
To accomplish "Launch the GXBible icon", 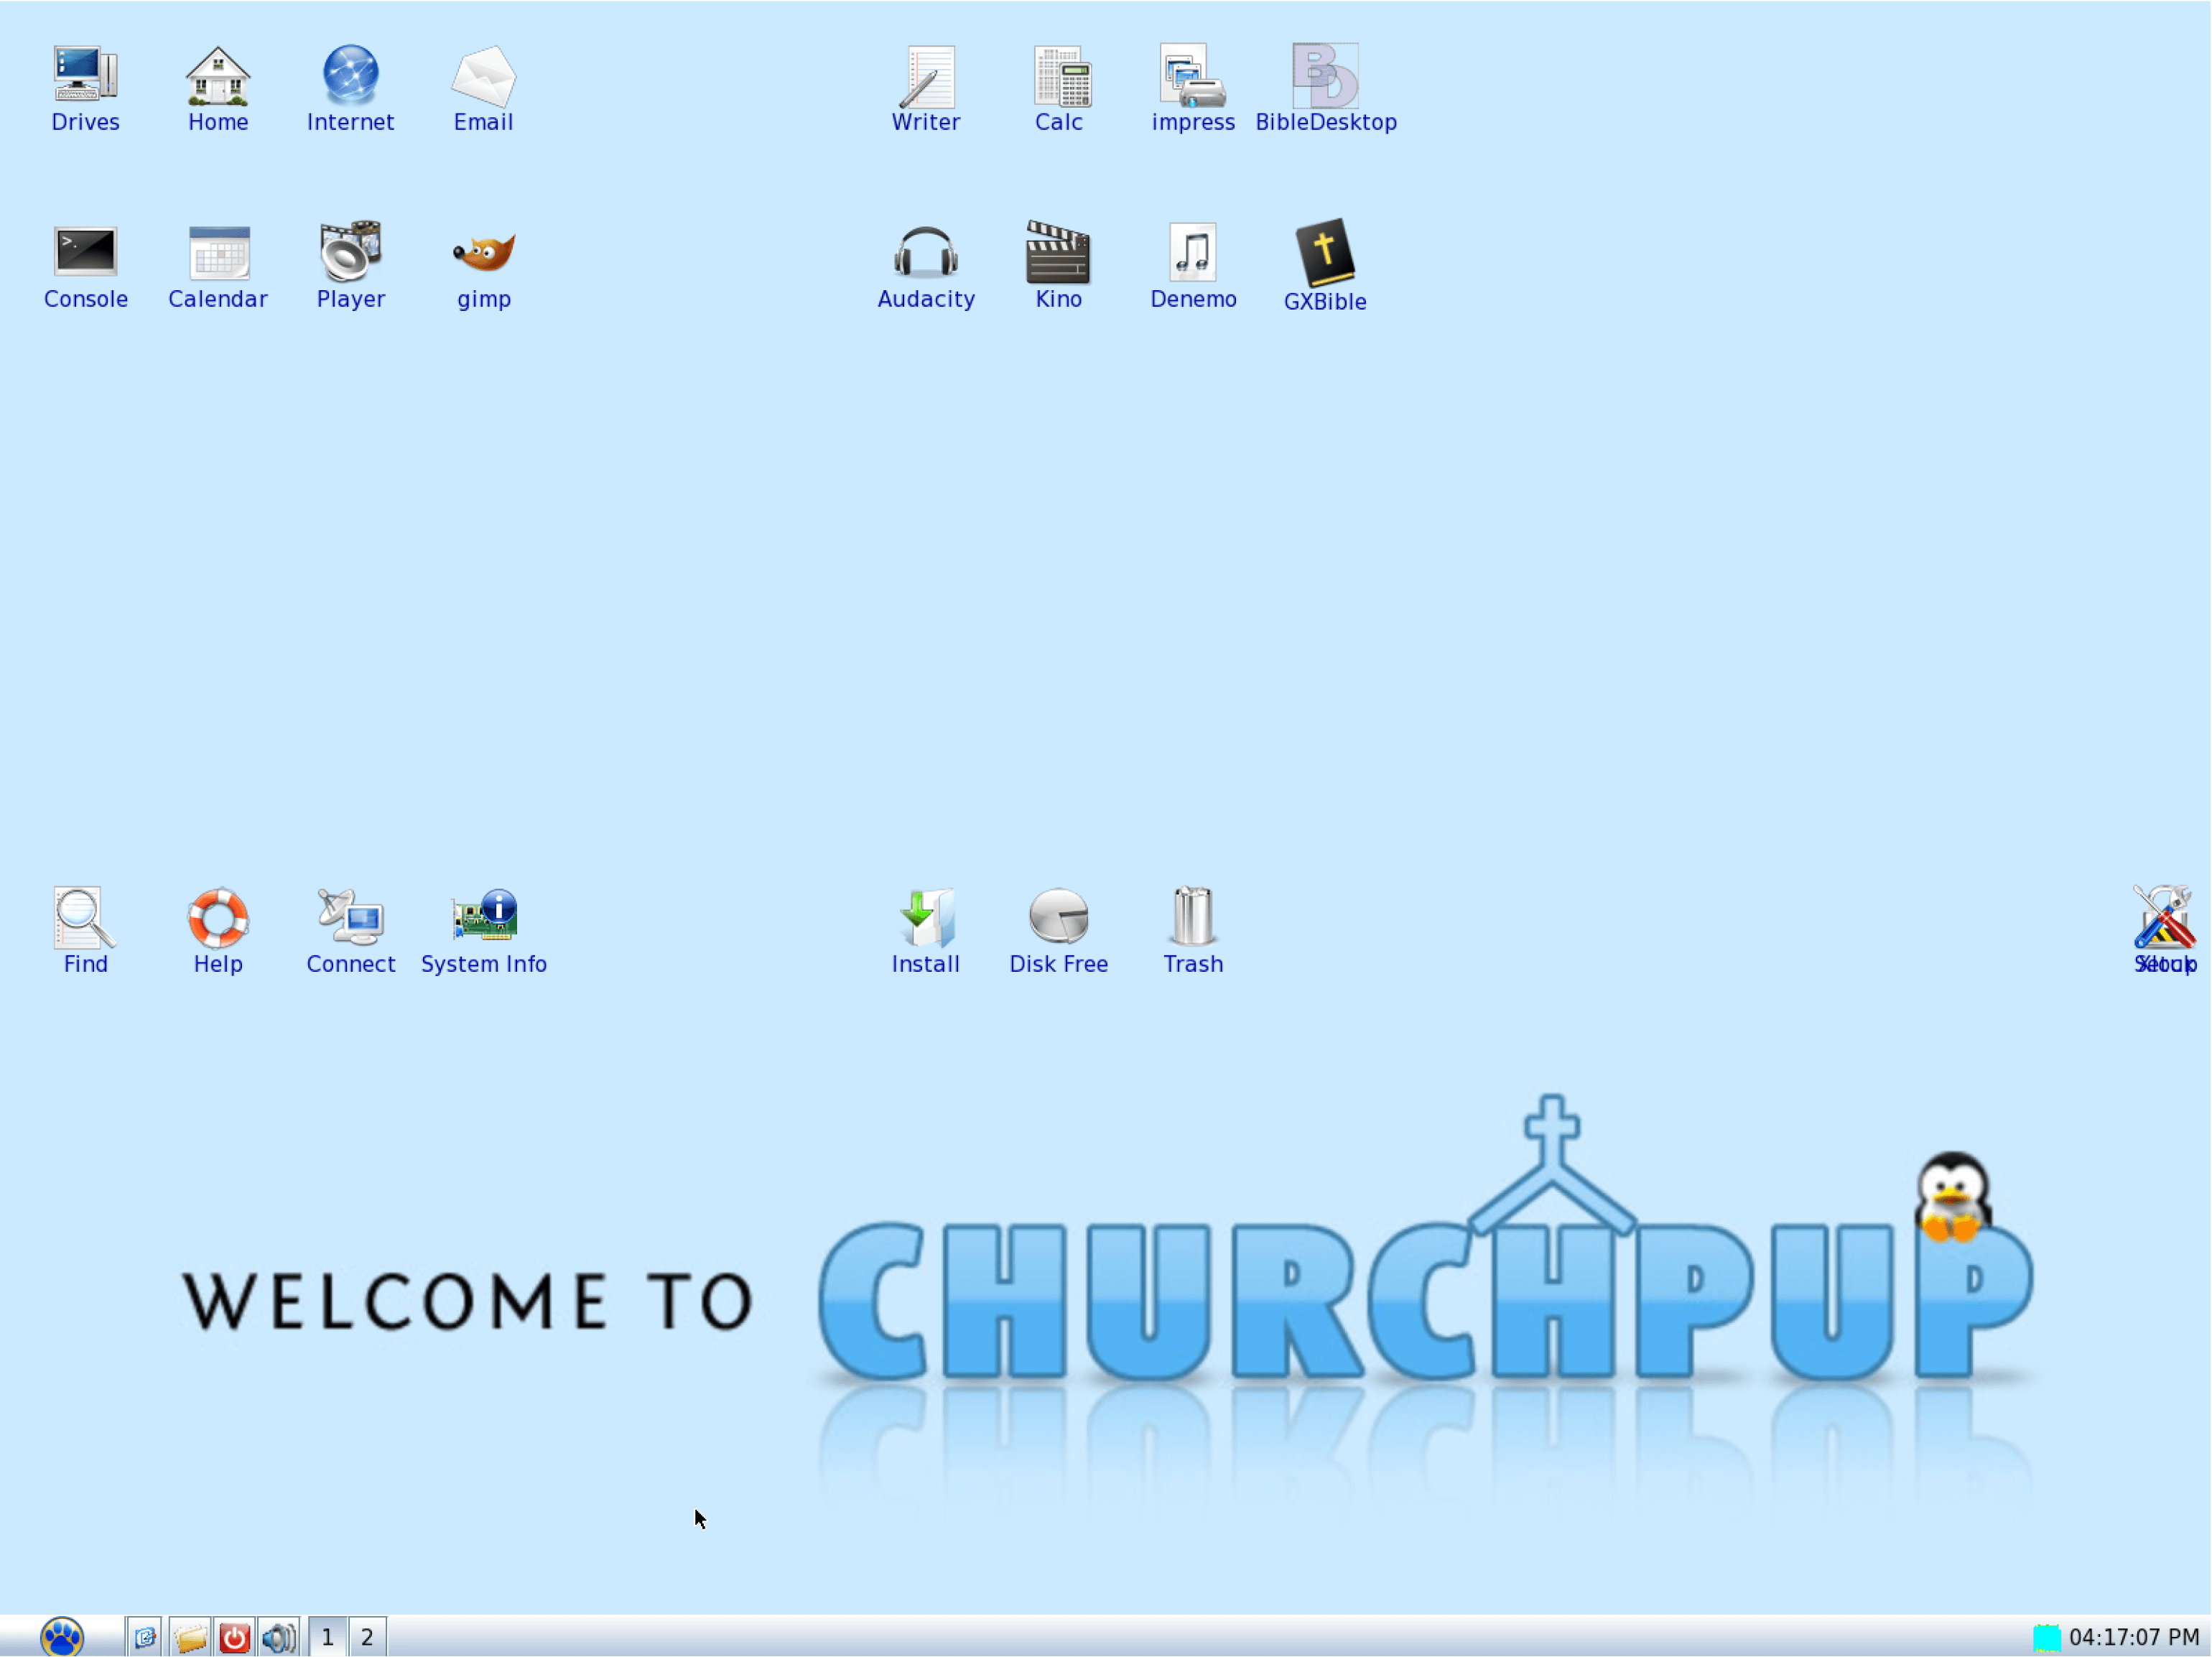I will [x=1325, y=252].
